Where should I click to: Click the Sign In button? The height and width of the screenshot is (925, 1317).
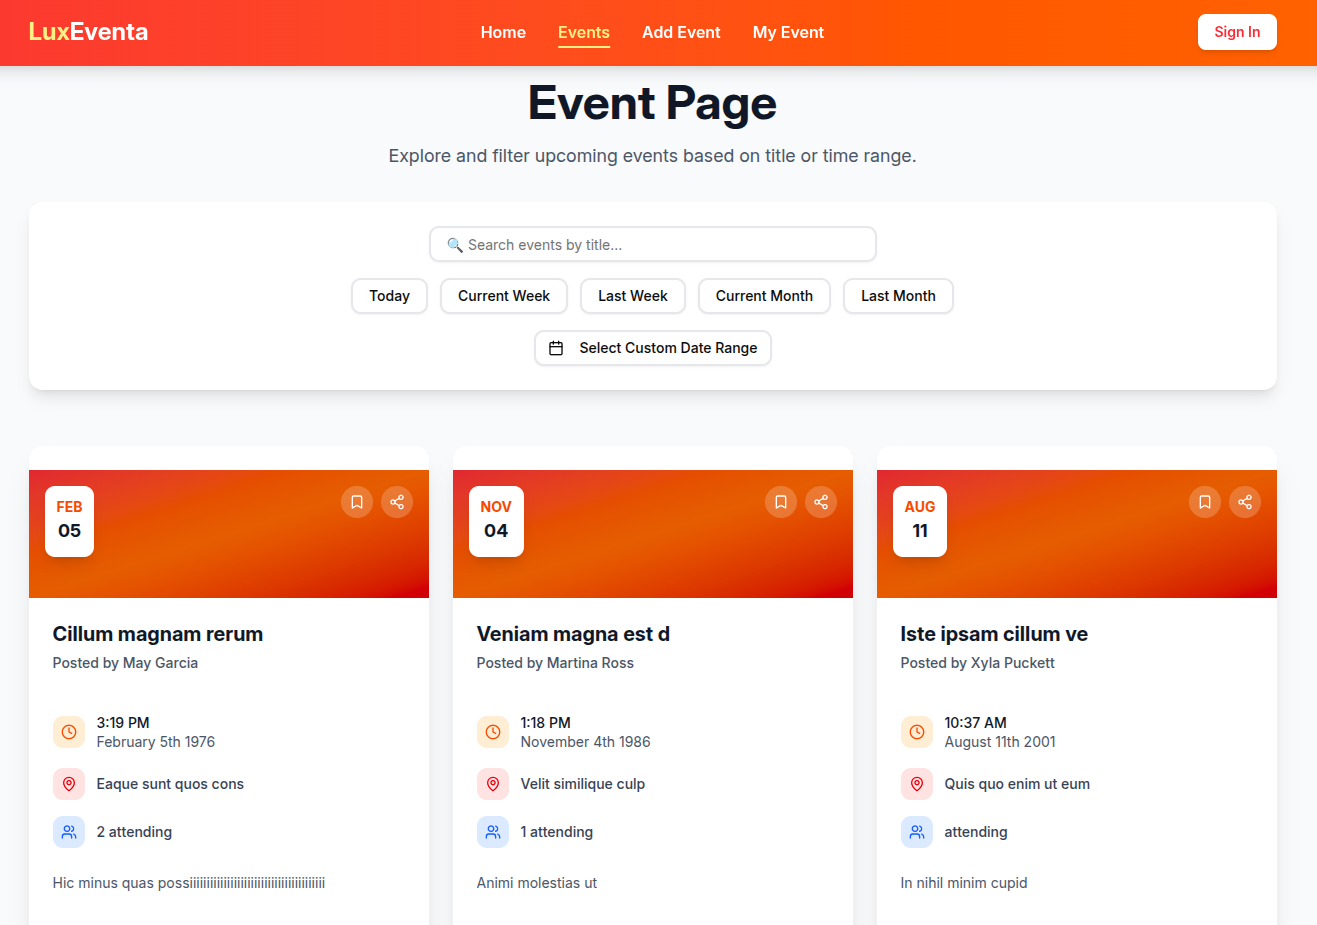pos(1237,32)
